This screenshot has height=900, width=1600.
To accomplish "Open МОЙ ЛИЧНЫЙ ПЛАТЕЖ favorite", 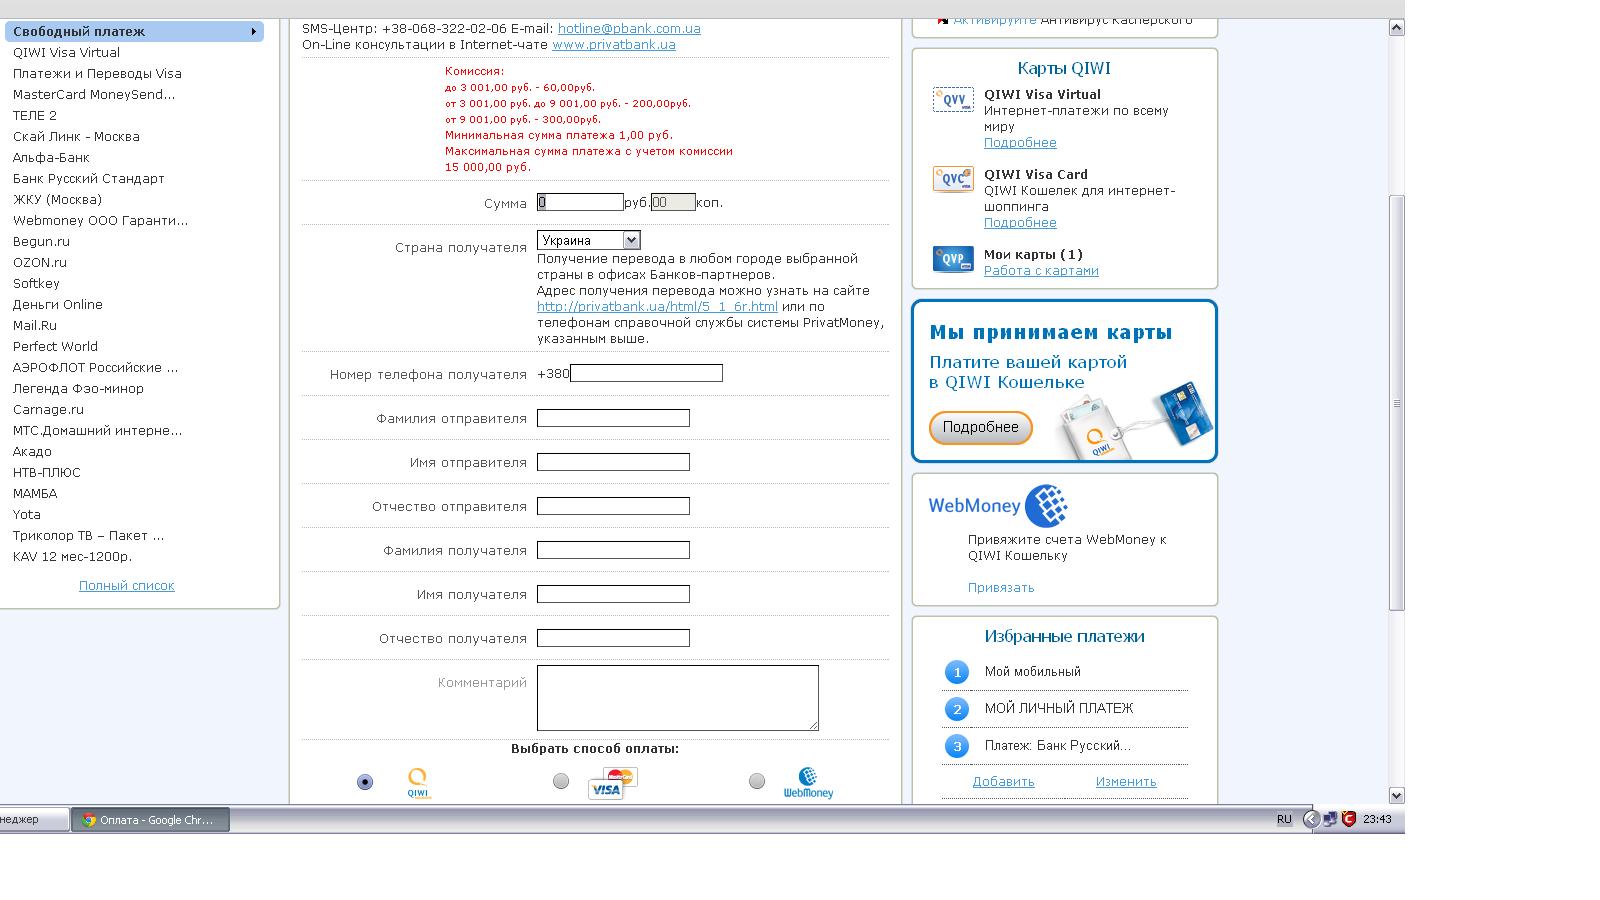I will pyautogui.click(x=1059, y=709).
